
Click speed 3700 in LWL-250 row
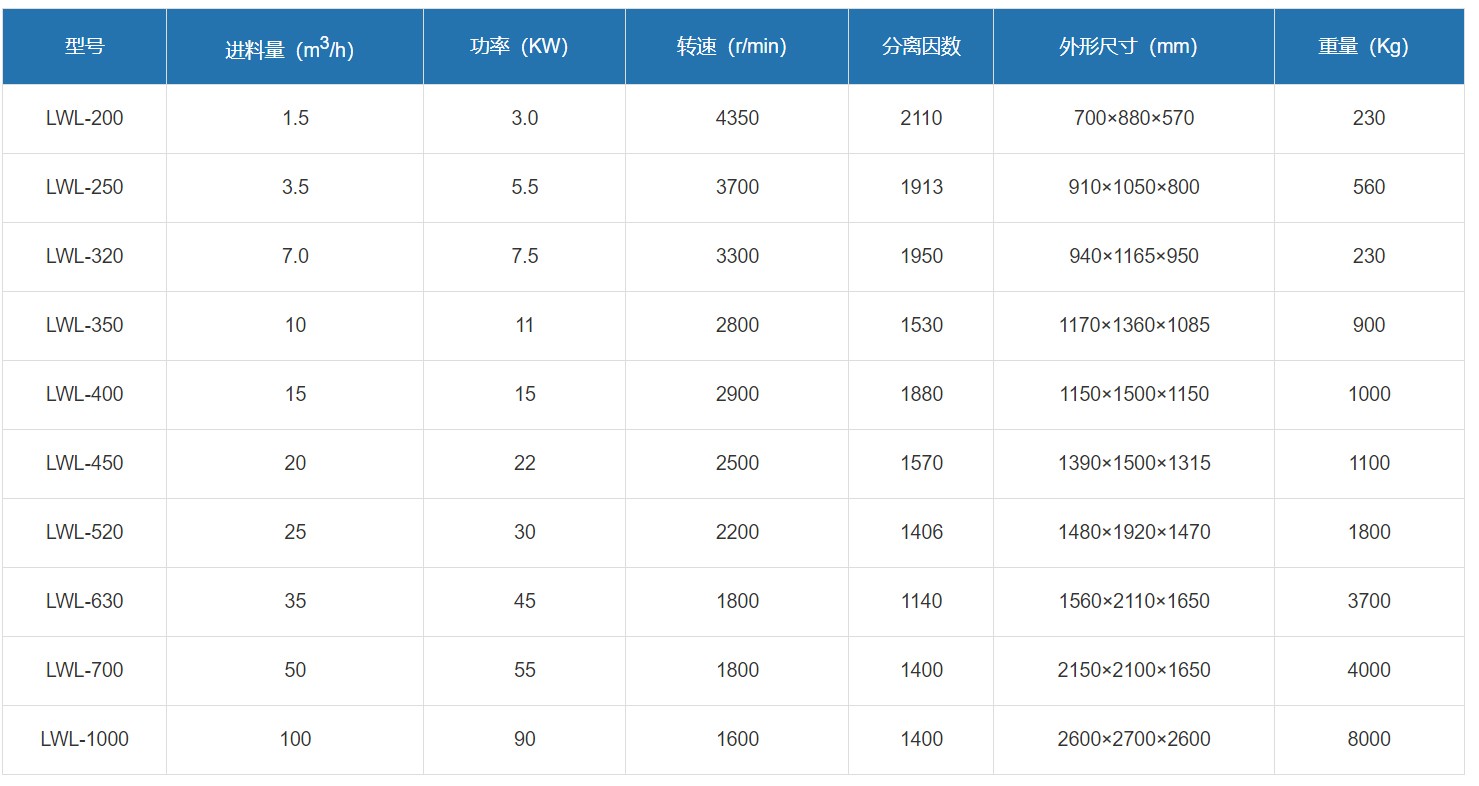click(x=737, y=187)
